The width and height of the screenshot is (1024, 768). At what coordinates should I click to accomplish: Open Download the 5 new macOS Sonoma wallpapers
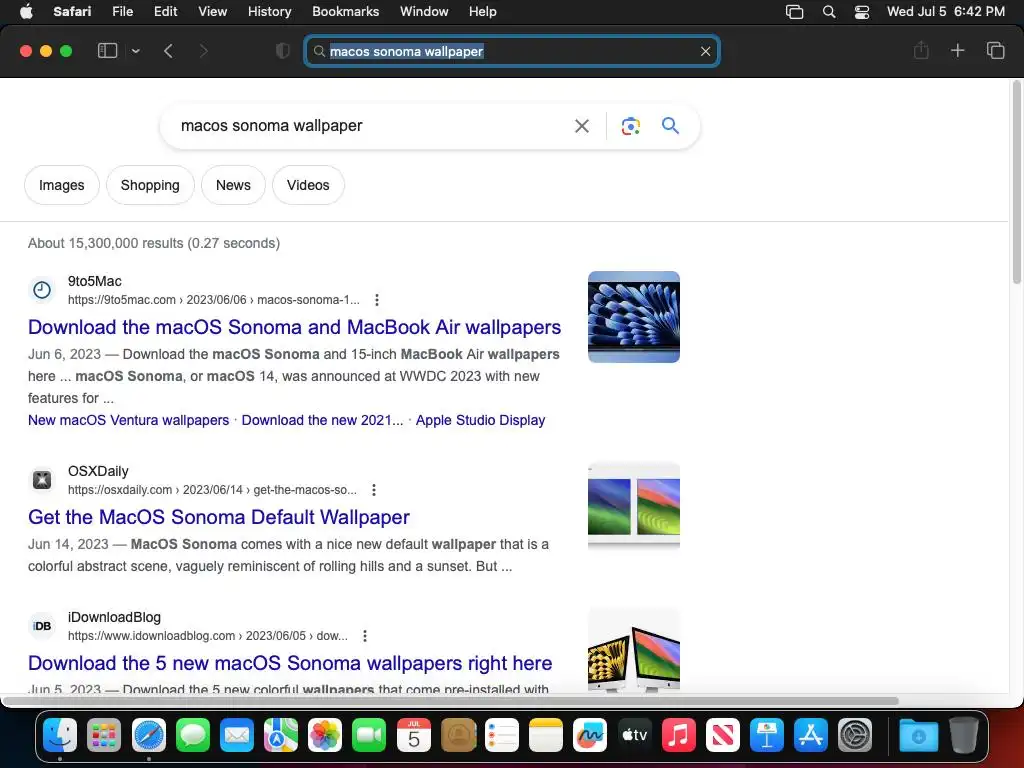(290, 663)
